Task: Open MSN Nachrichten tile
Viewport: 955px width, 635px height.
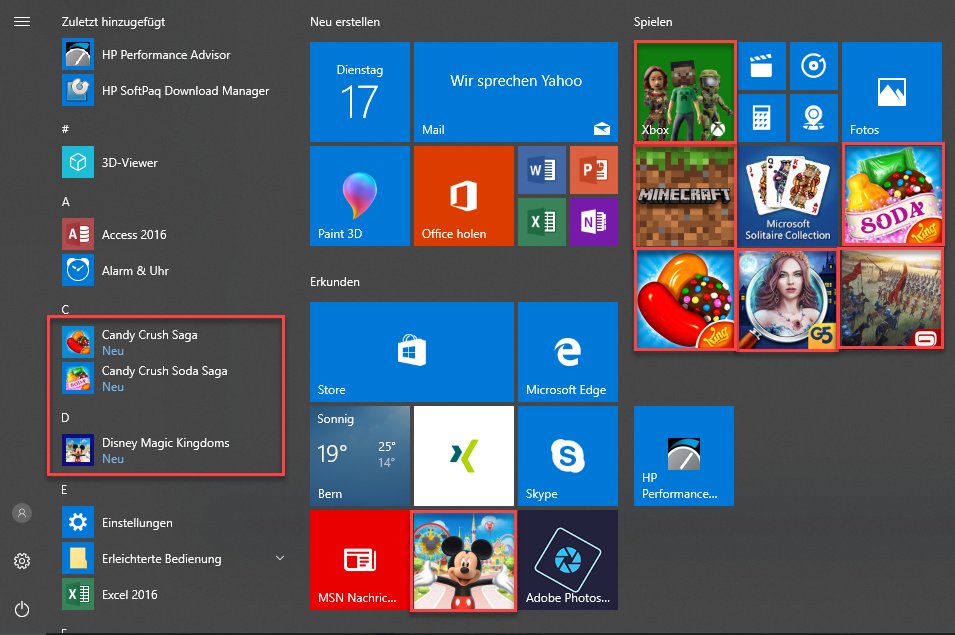Action: point(360,560)
